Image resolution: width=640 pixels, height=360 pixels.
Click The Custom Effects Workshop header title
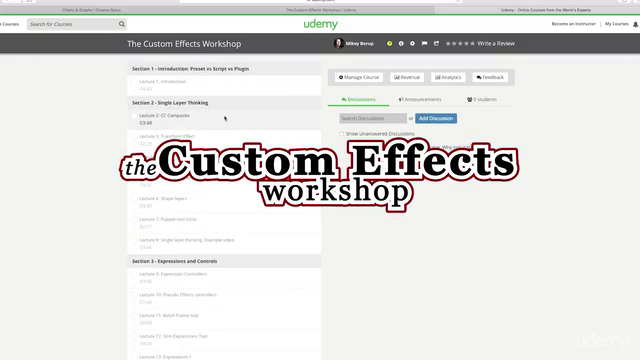coord(184,44)
